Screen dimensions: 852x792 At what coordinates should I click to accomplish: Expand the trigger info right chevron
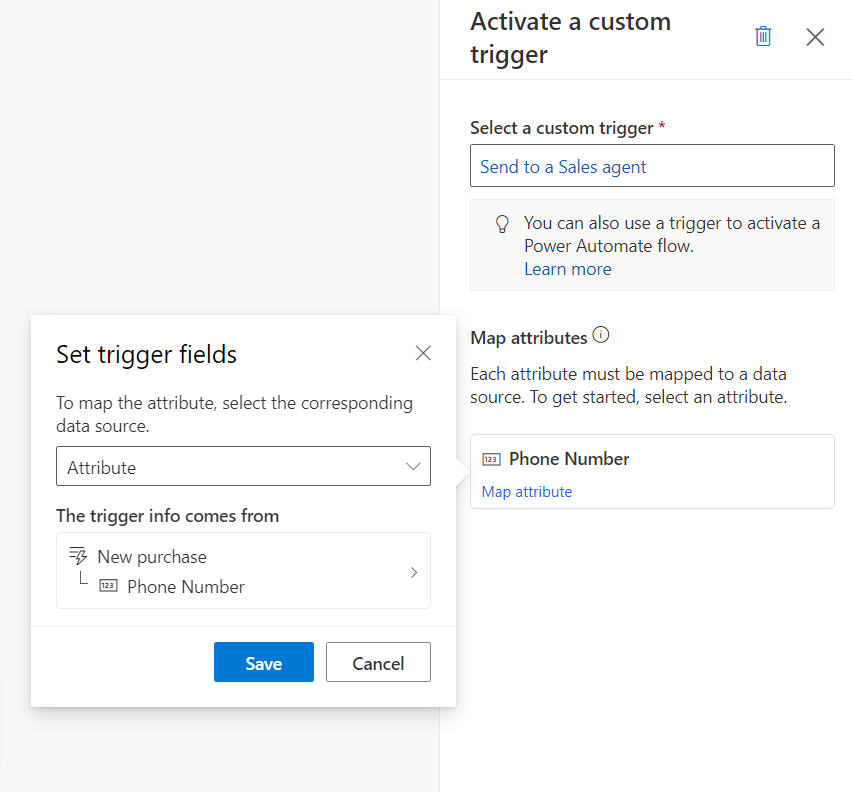click(414, 572)
